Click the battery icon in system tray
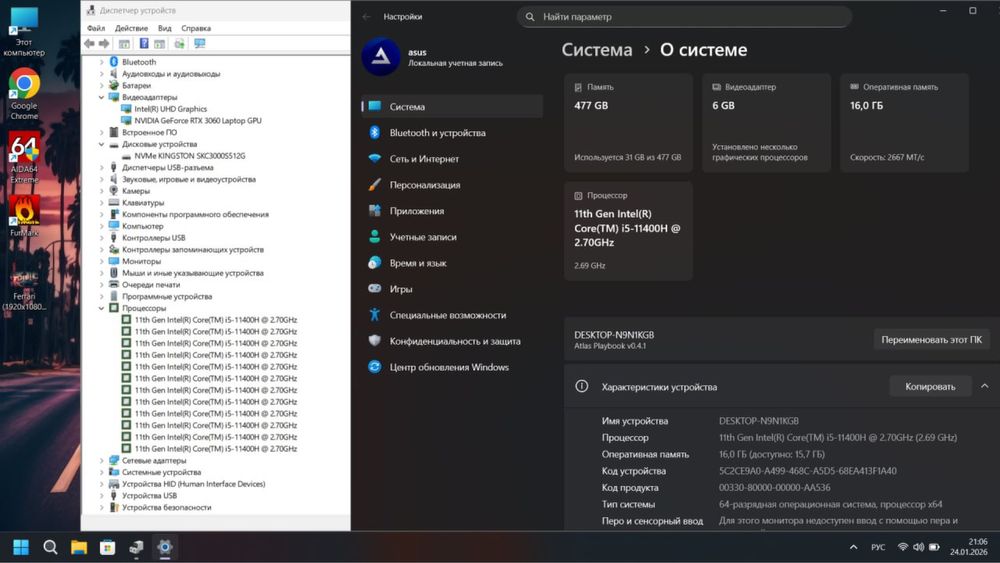The image size is (1000, 563). coord(934,547)
